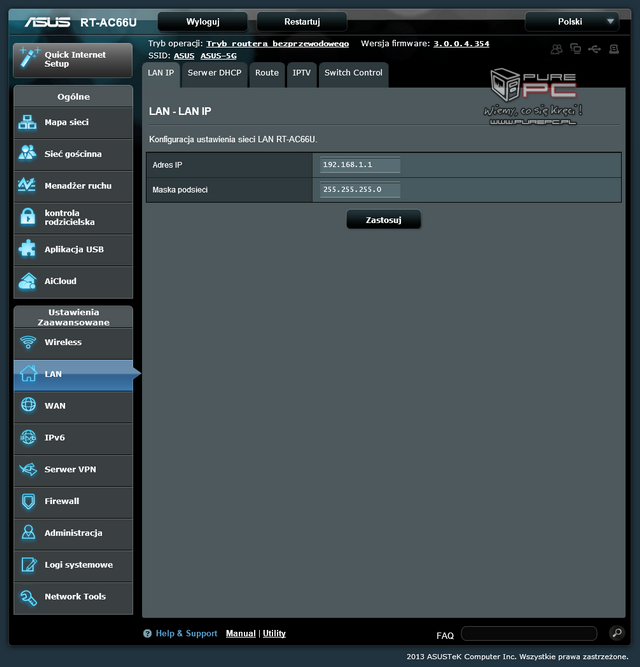Image resolution: width=640 pixels, height=667 pixels.
Task: Click the Network Tools wrench icon
Action: point(28,597)
